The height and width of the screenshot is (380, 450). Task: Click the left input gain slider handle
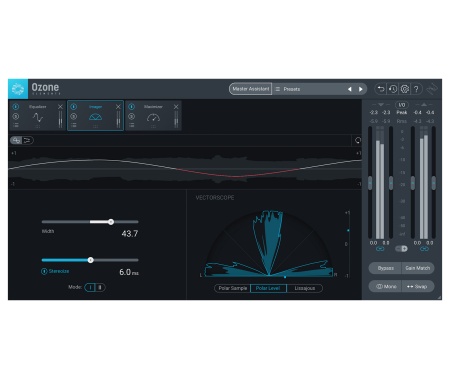[x=370, y=183]
